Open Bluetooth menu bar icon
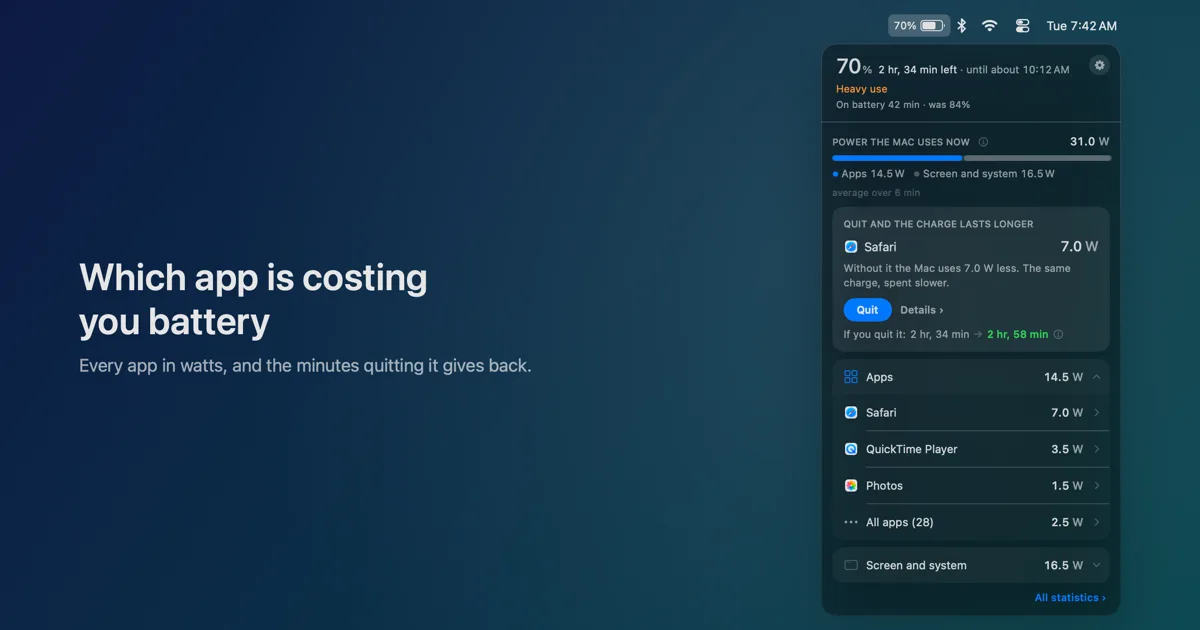Image resolution: width=1200 pixels, height=630 pixels. click(961, 26)
